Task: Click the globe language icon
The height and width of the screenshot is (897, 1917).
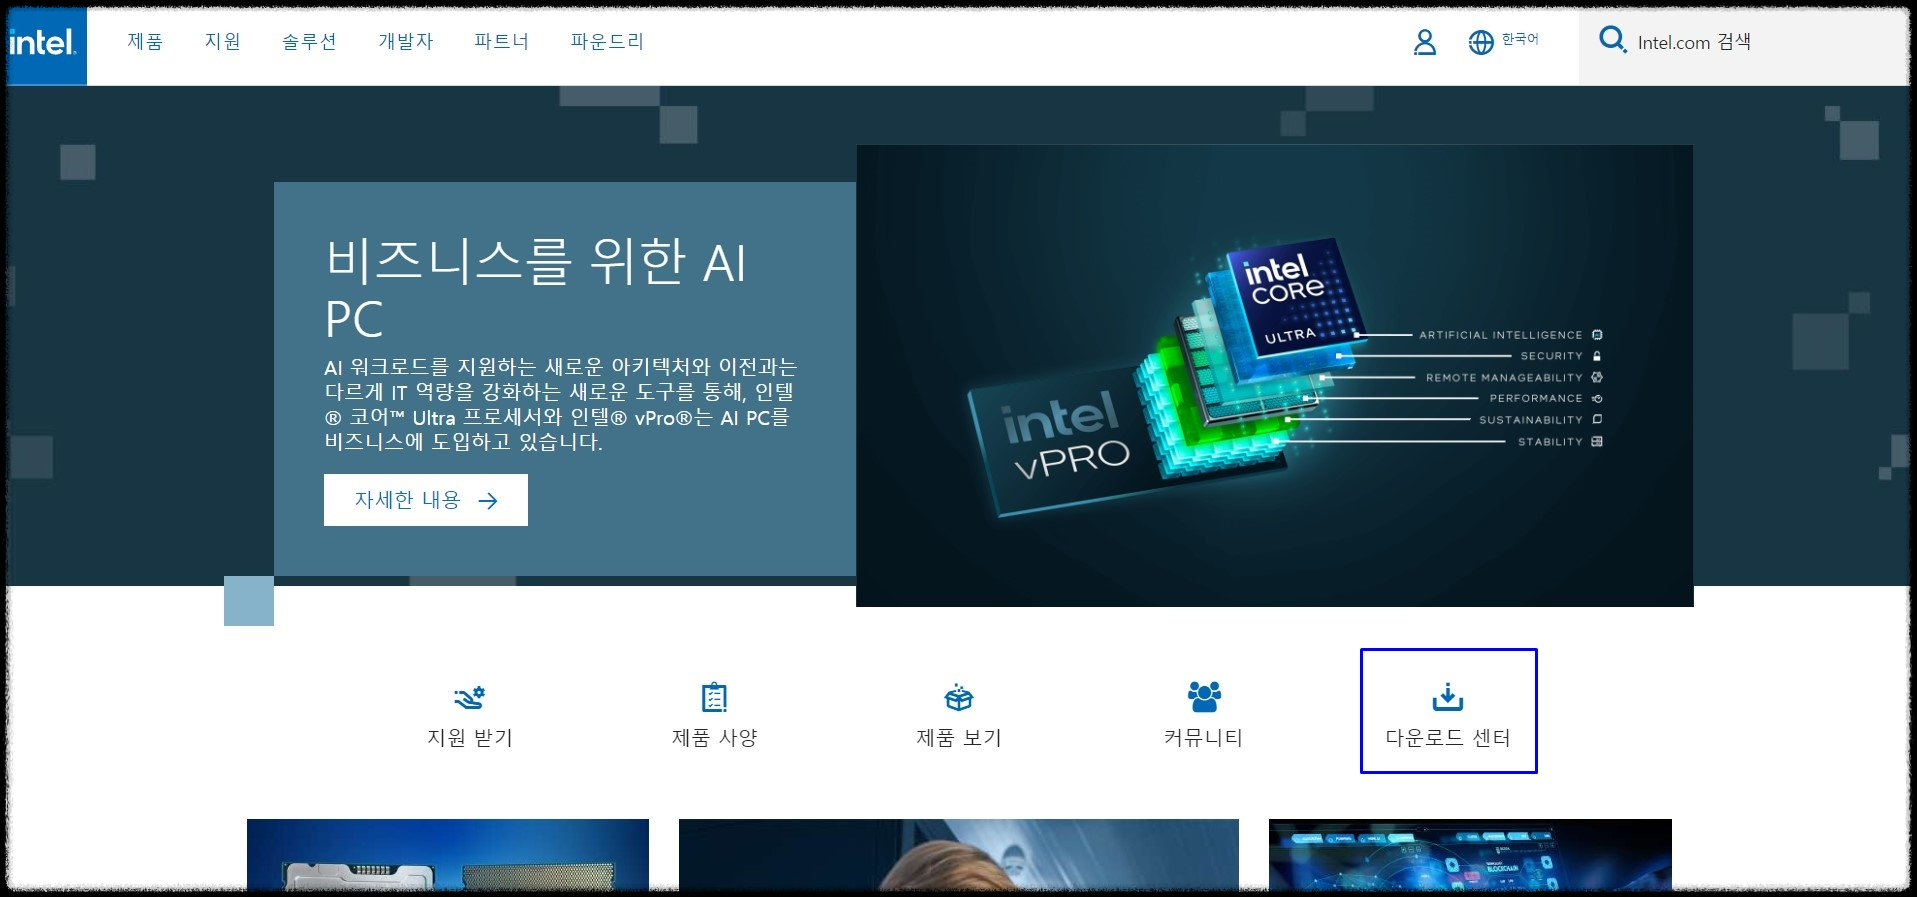Action: (x=1480, y=42)
